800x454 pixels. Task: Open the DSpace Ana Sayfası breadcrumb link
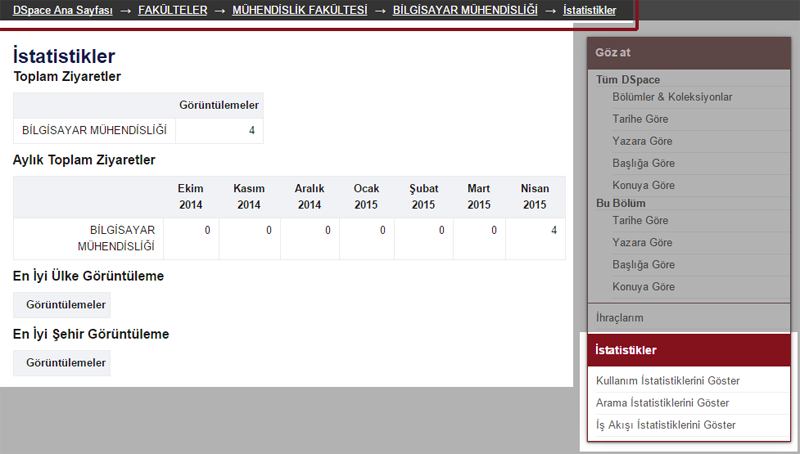click(62, 10)
